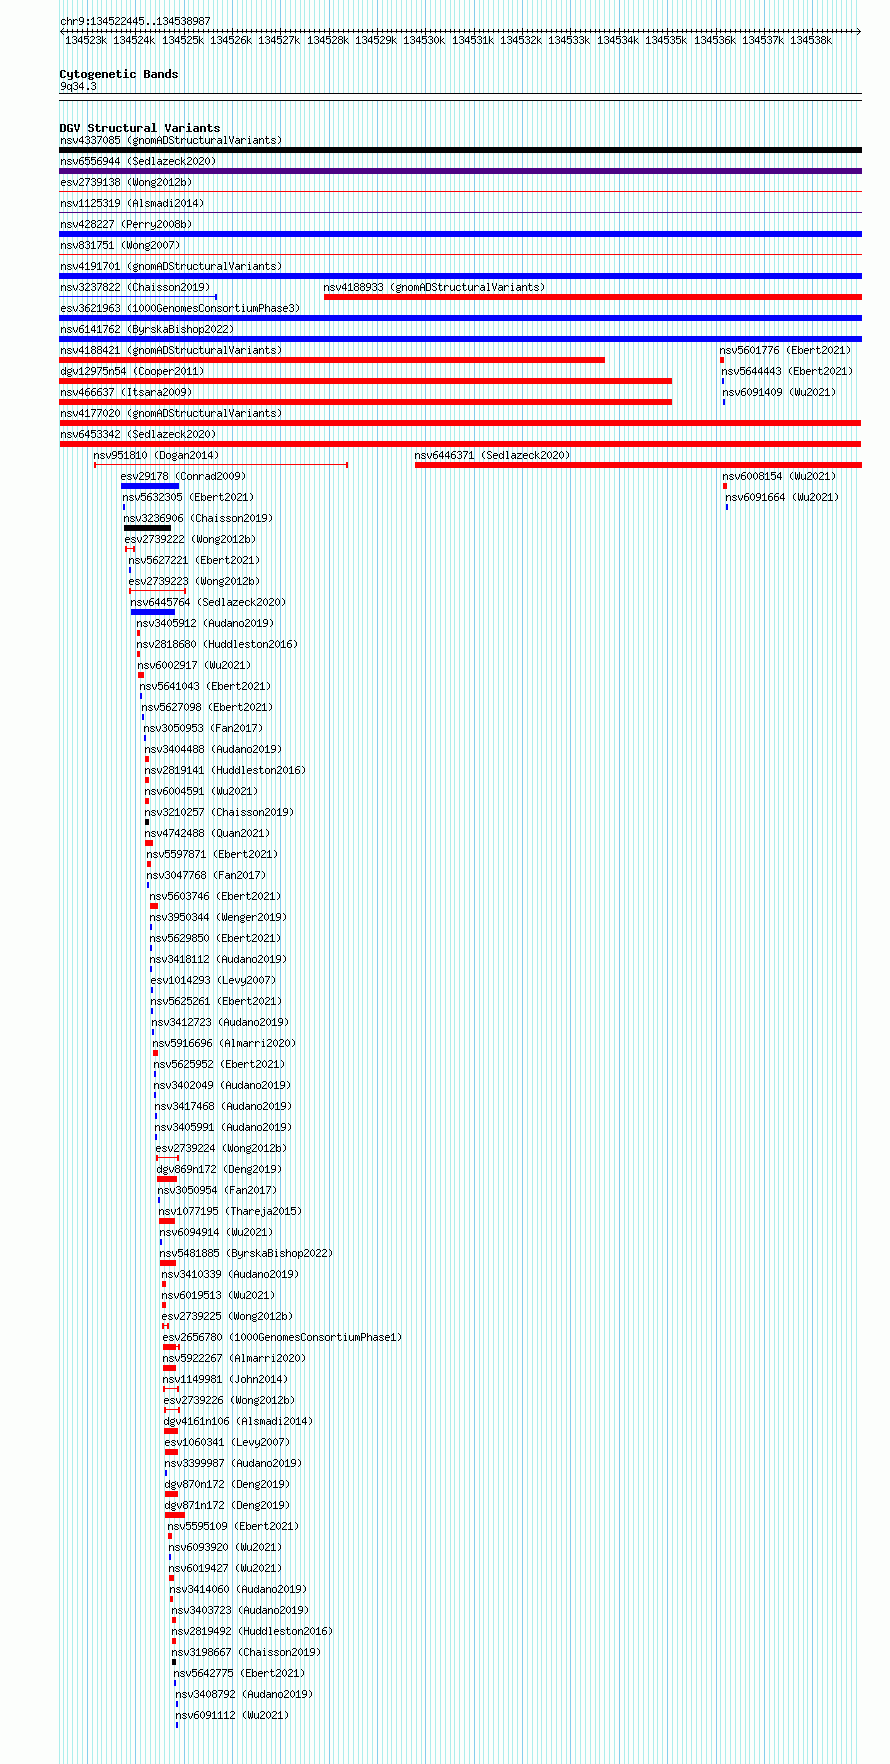Click the black bar under nsv3236906

tap(148, 528)
